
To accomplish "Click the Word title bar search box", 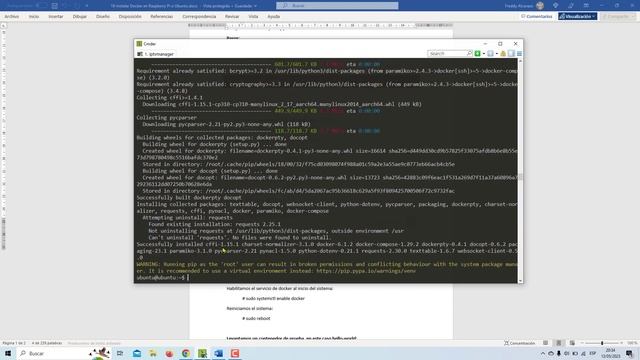I will tap(337, 6).
